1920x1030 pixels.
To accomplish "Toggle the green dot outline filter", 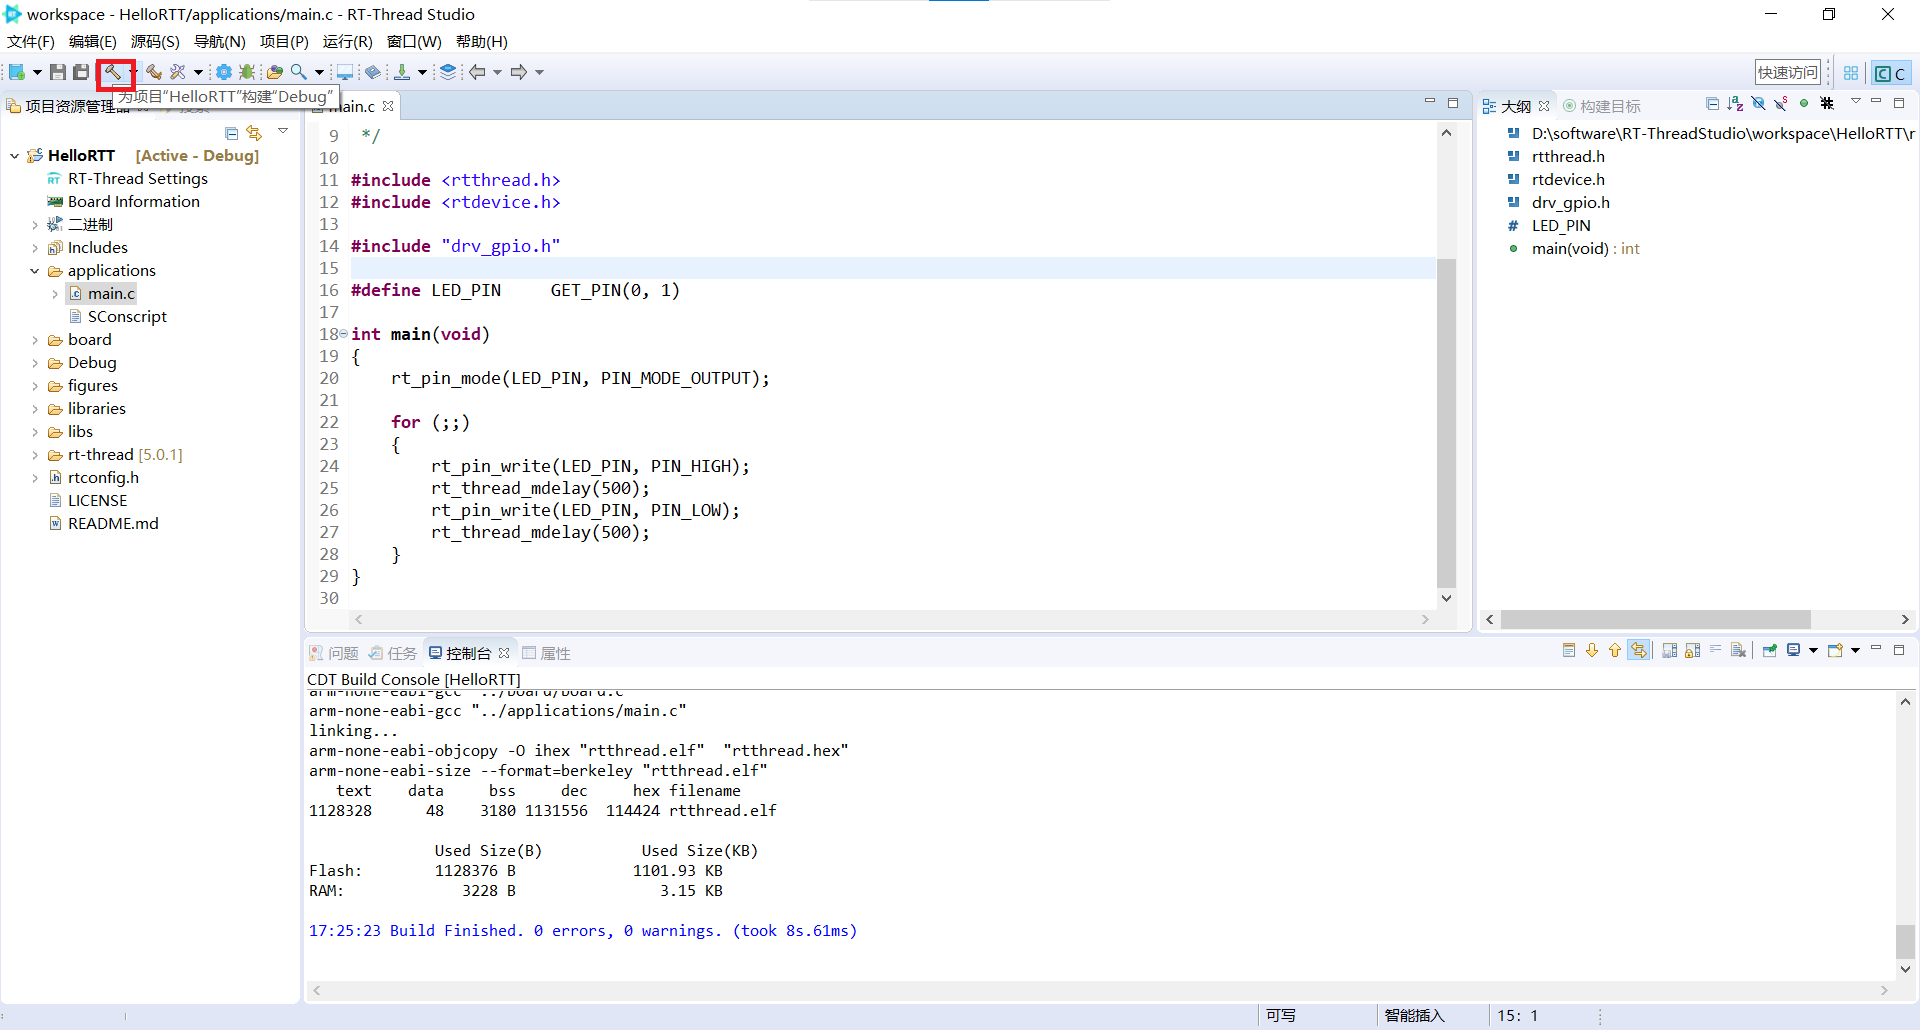I will click(x=1804, y=104).
